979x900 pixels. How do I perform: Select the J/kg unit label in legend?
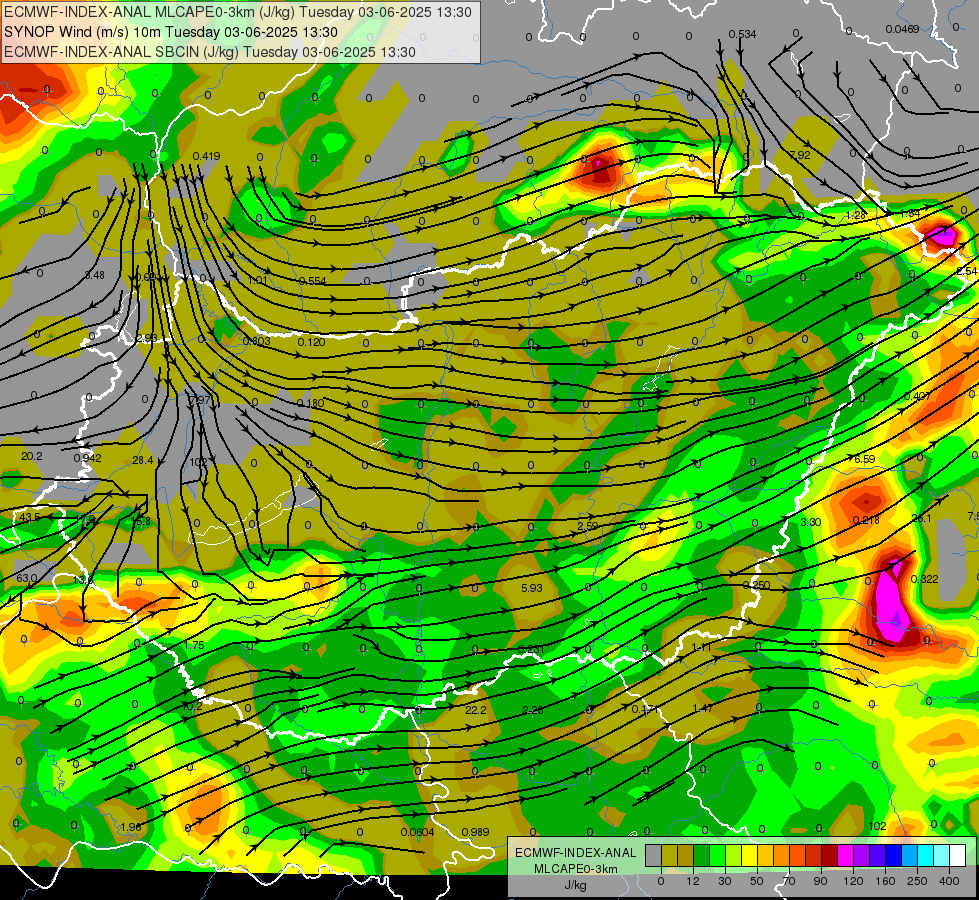pyautogui.click(x=576, y=885)
